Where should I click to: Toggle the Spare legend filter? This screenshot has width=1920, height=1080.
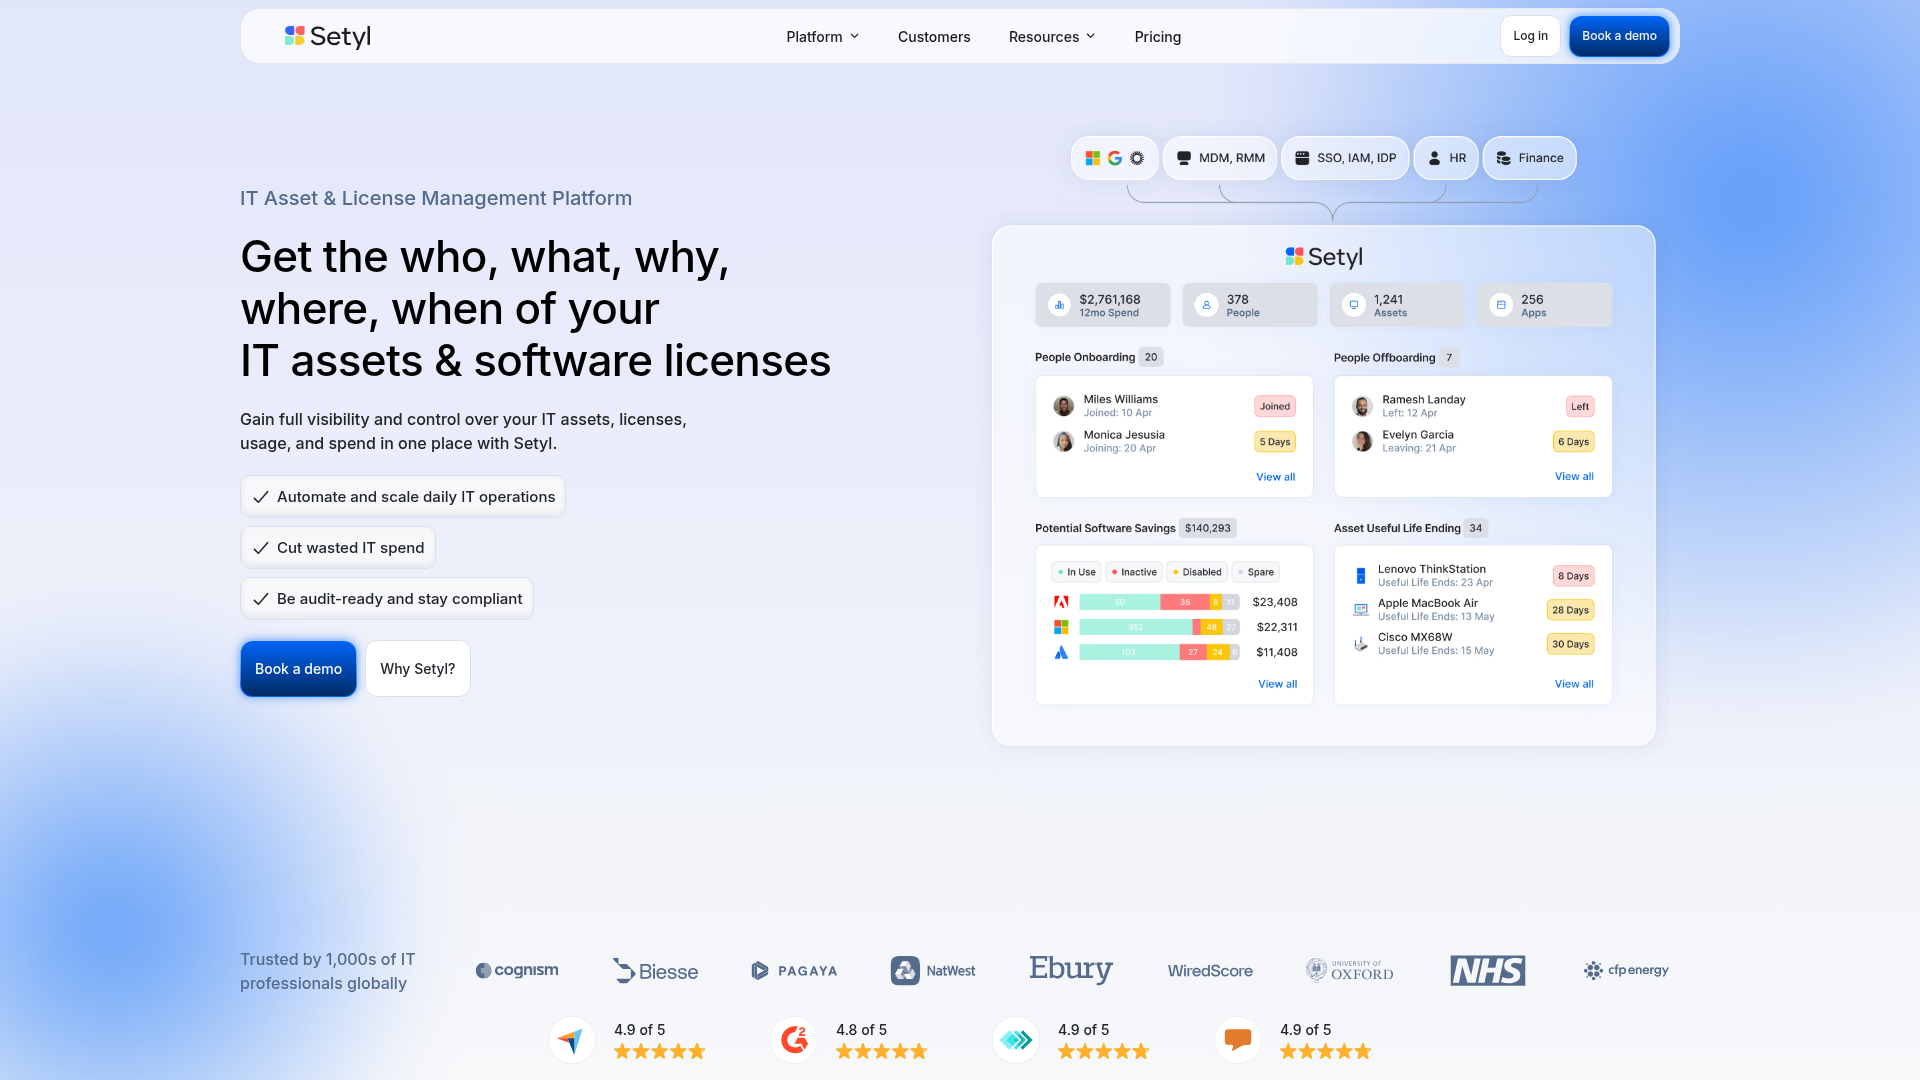coord(1256,572)
